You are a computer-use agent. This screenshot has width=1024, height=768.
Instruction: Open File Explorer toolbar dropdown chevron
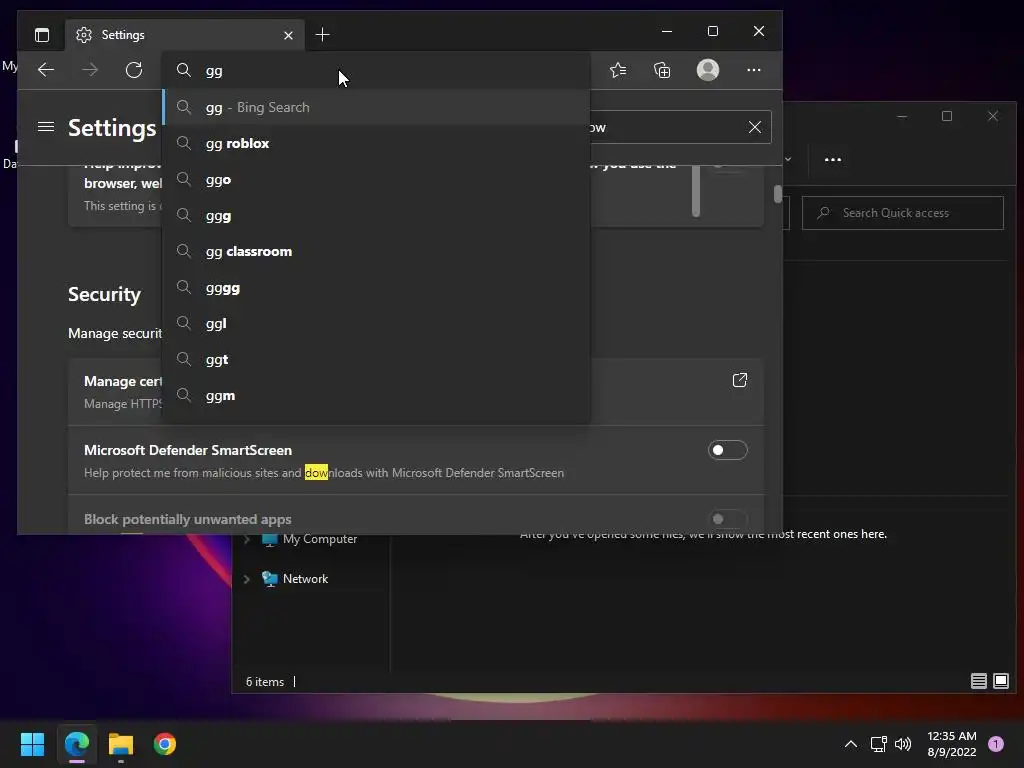click(x=788, y=159)
